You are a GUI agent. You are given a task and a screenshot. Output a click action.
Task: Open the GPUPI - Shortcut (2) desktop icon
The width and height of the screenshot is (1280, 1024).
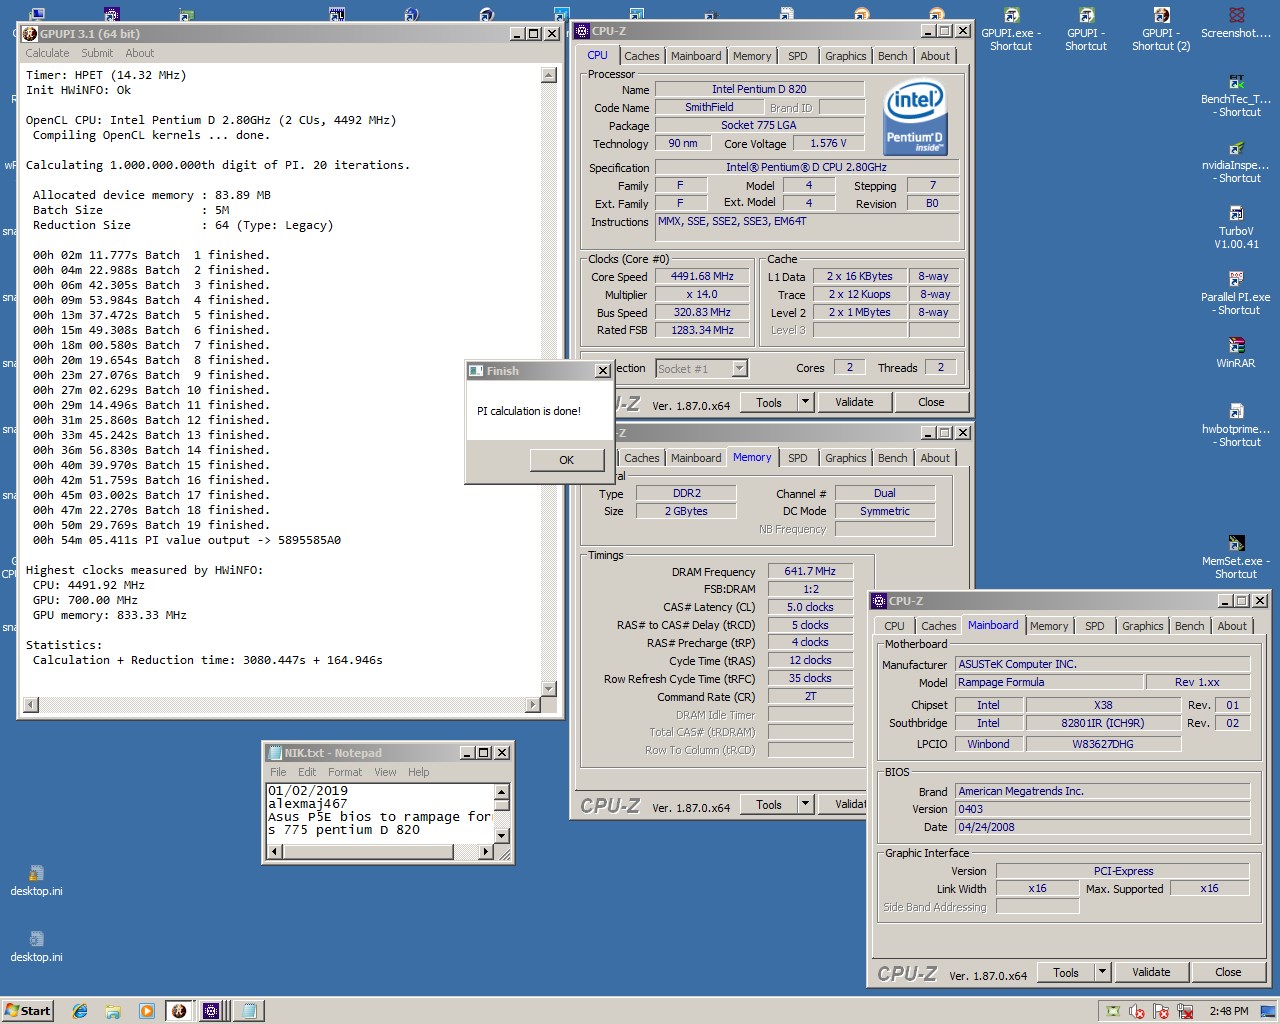point(1161,28)
